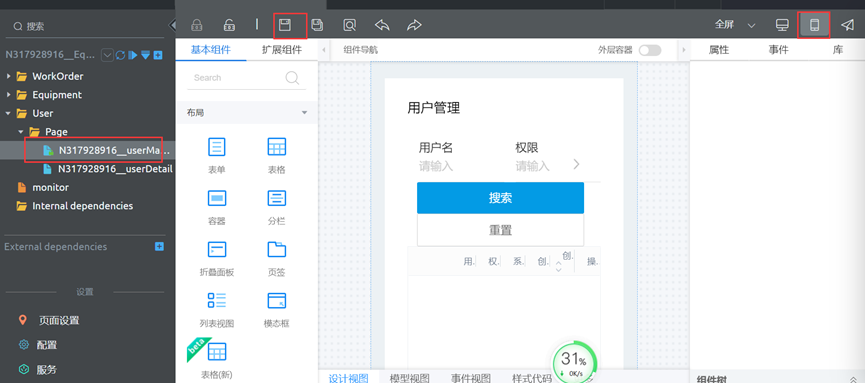Select the 表格 table component
This screenshot has height=383, width=865.
pyautogui.click(x=277, y=155)
